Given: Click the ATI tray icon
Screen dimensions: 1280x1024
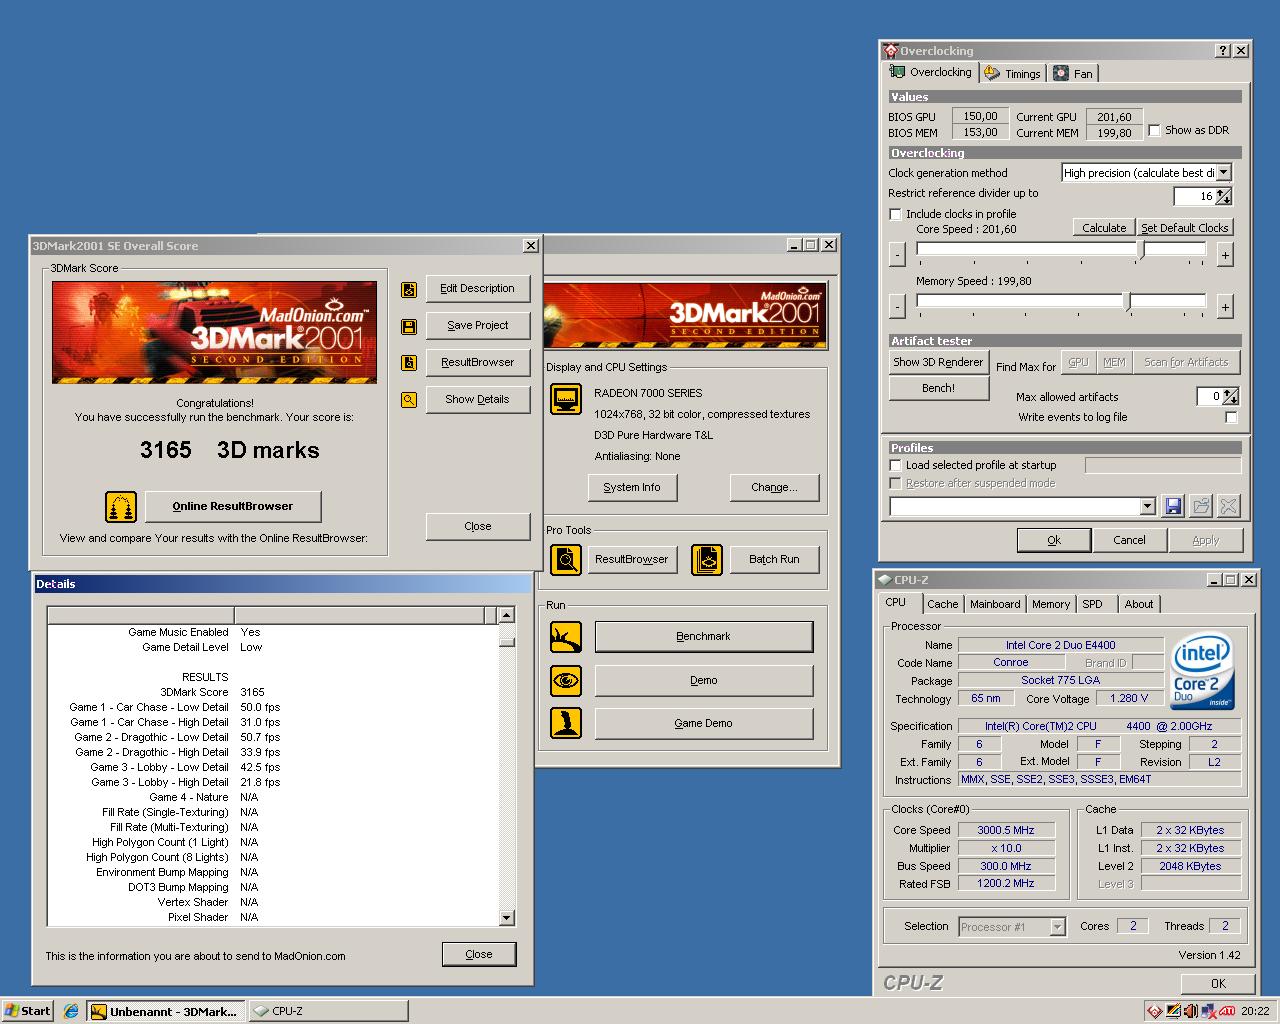Looking at the screenshot, I should coord(1226,1011).
